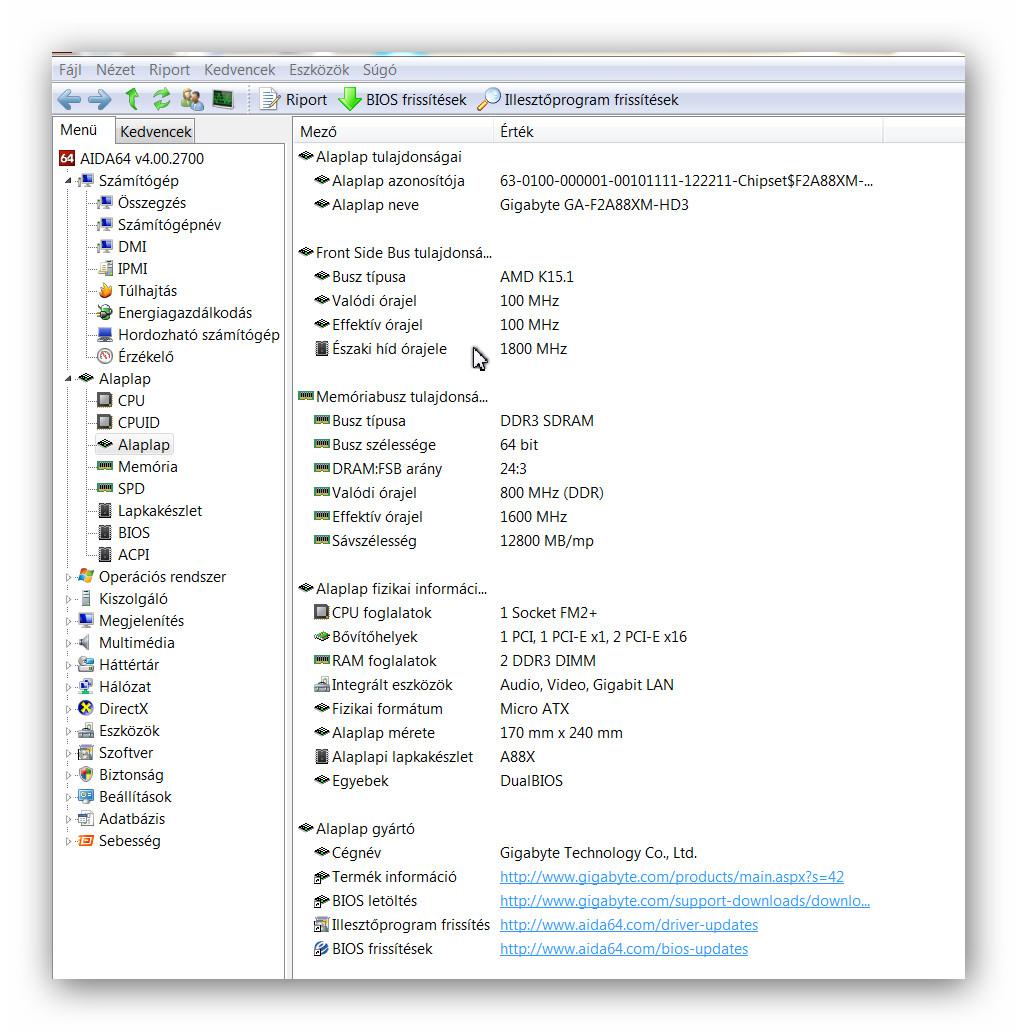Viewport: 1017px width, 1031px height.
Task: Click the Adatbázis icon in tree
Action: [85, 819]
